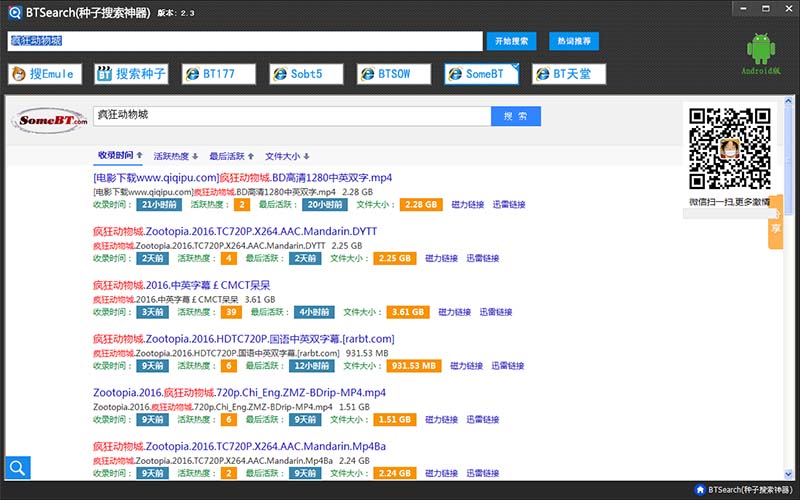Click the 4小时前 last-active badge
Screen dimensions: 800x500
click(314, 312)
